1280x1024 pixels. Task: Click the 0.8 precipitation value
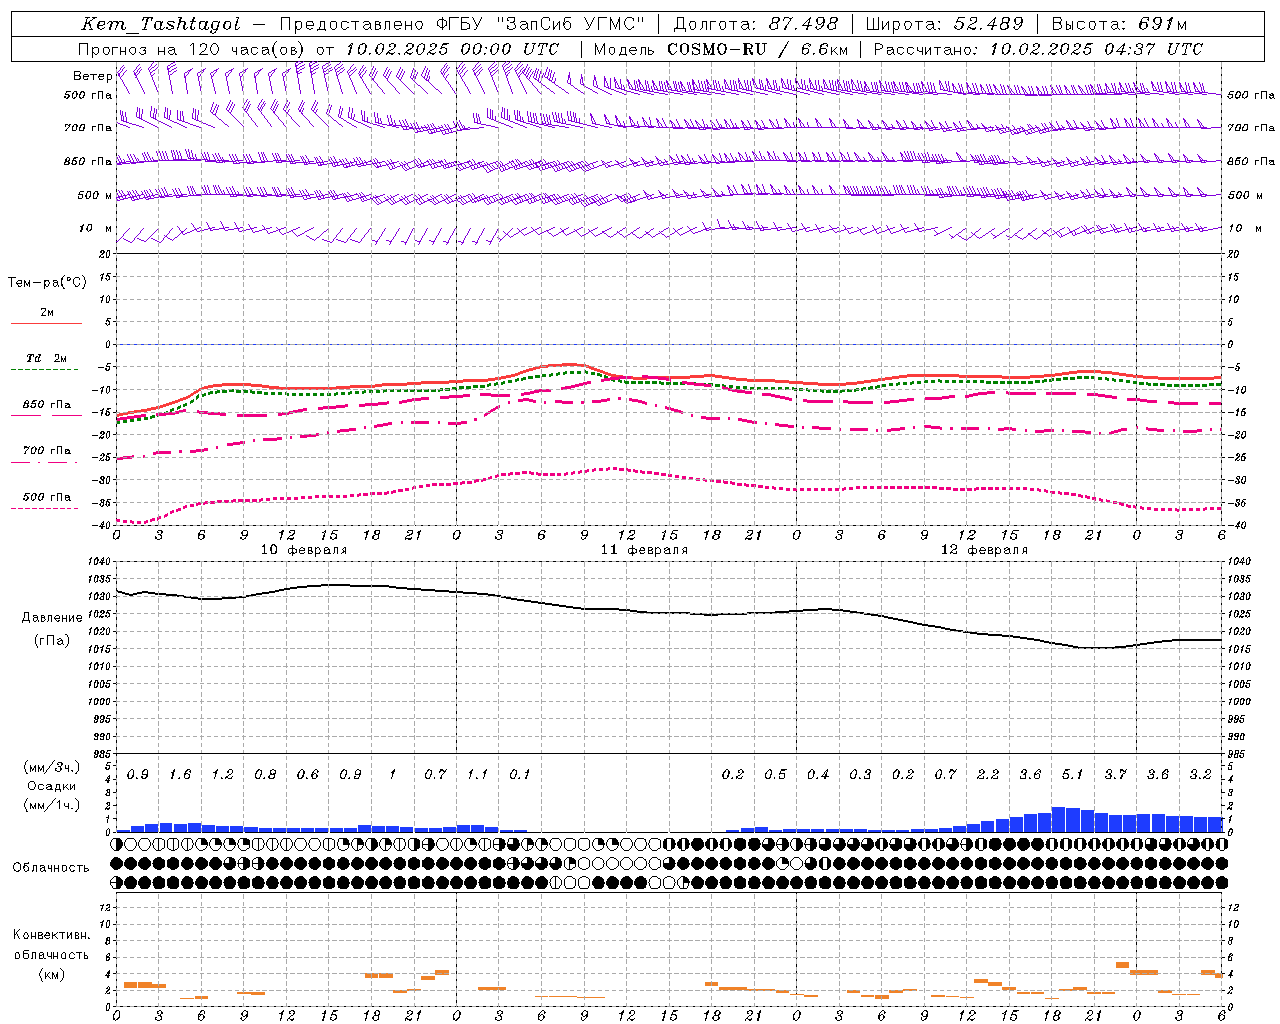tap(265, 775)
